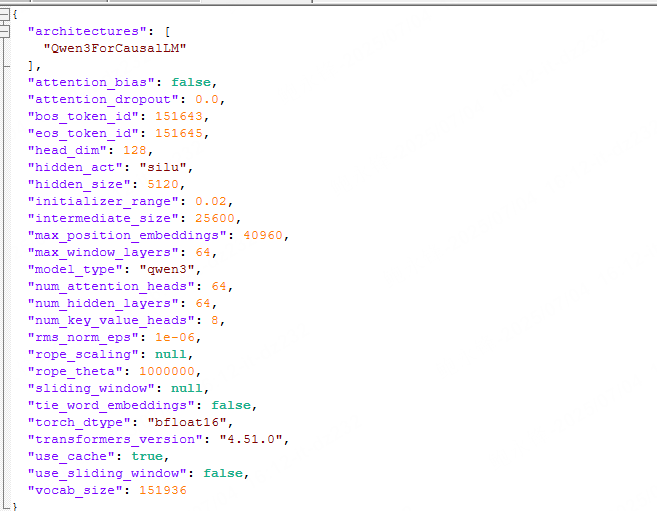
Task: Click rms_norm_eps value 1e-06
Action: [175, 338]
